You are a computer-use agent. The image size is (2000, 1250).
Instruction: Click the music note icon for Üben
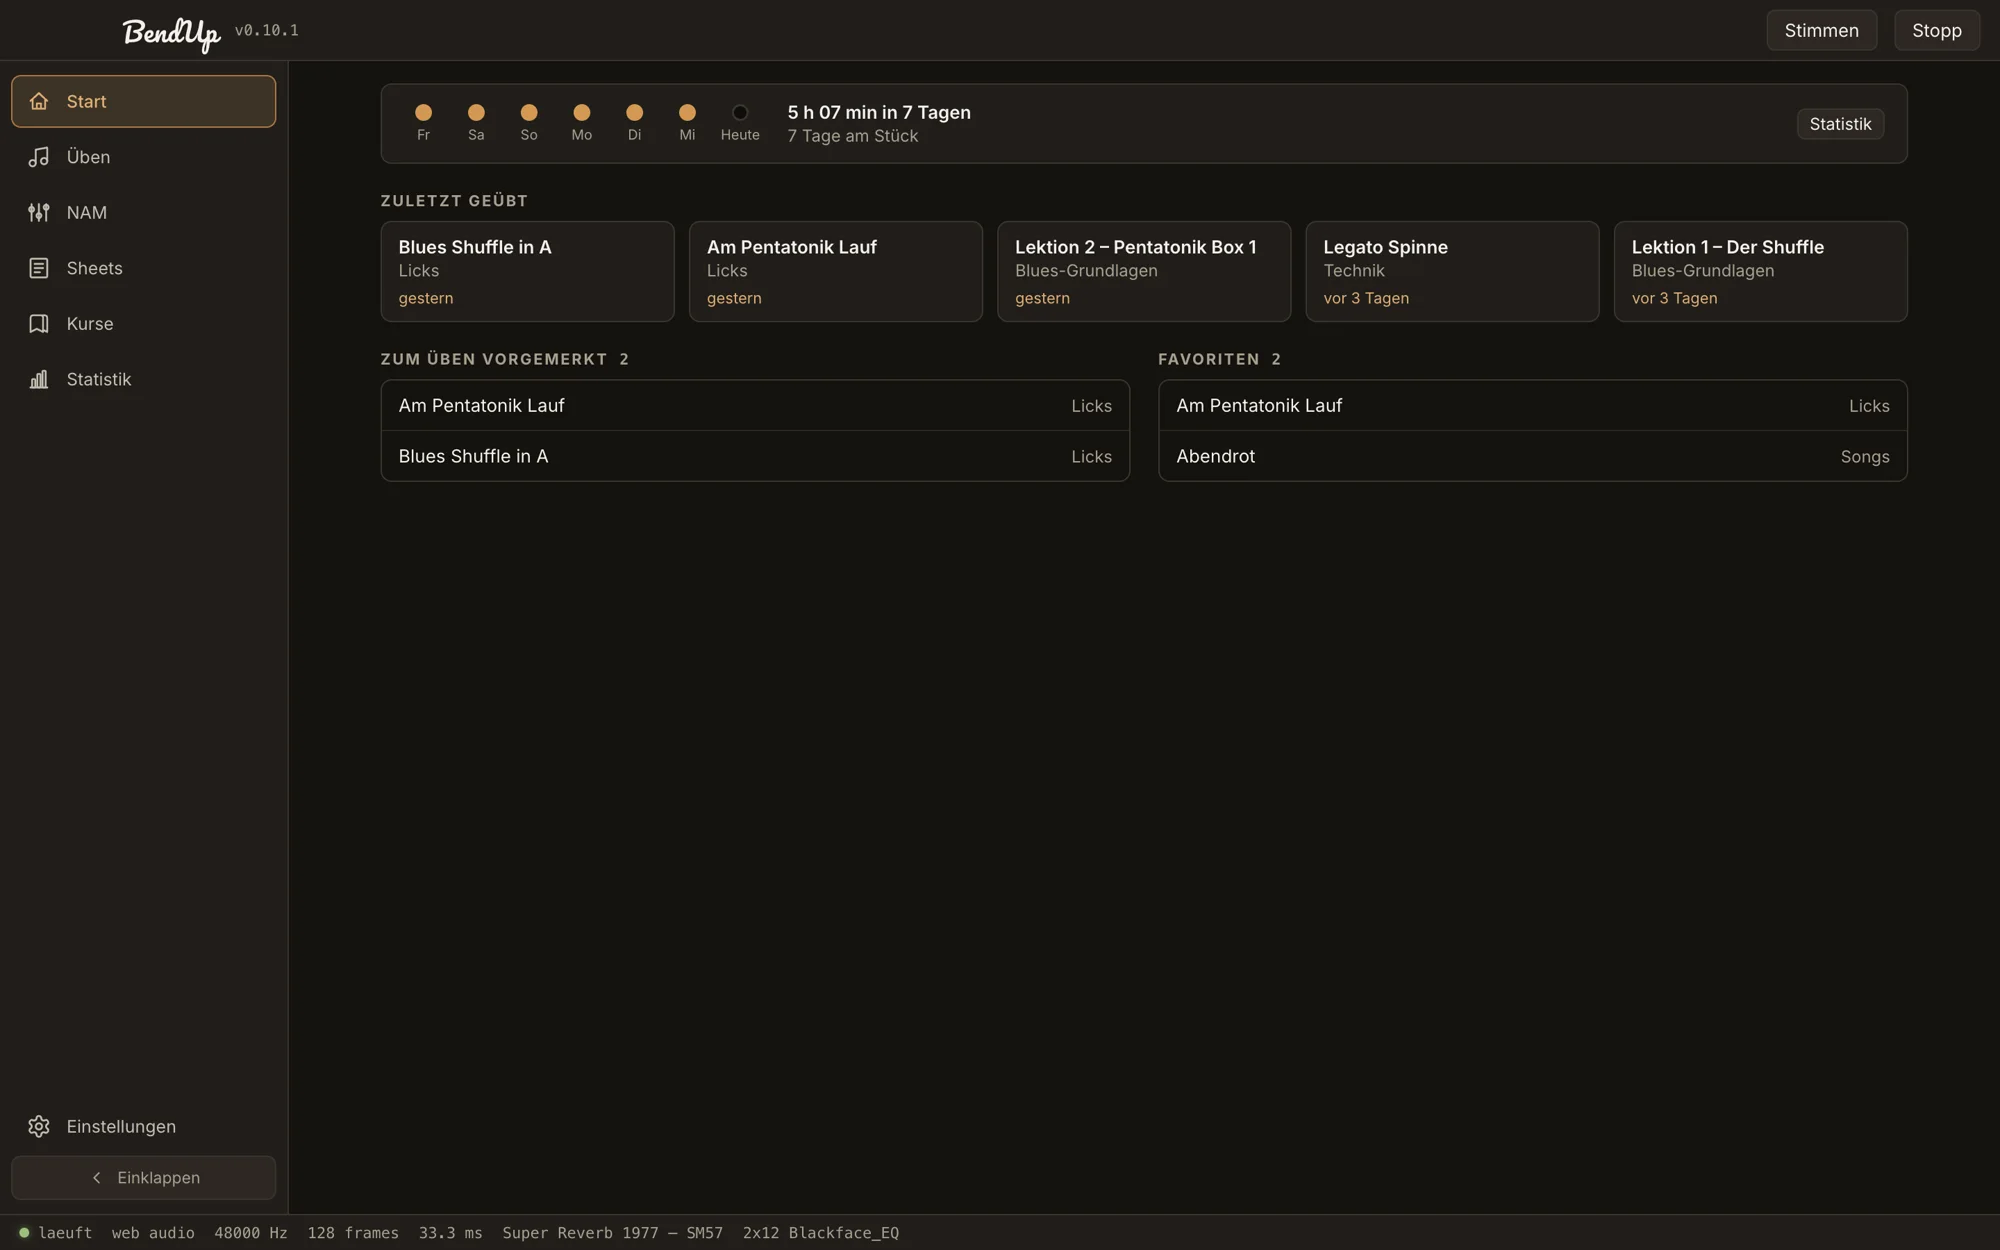pos(39,157)
